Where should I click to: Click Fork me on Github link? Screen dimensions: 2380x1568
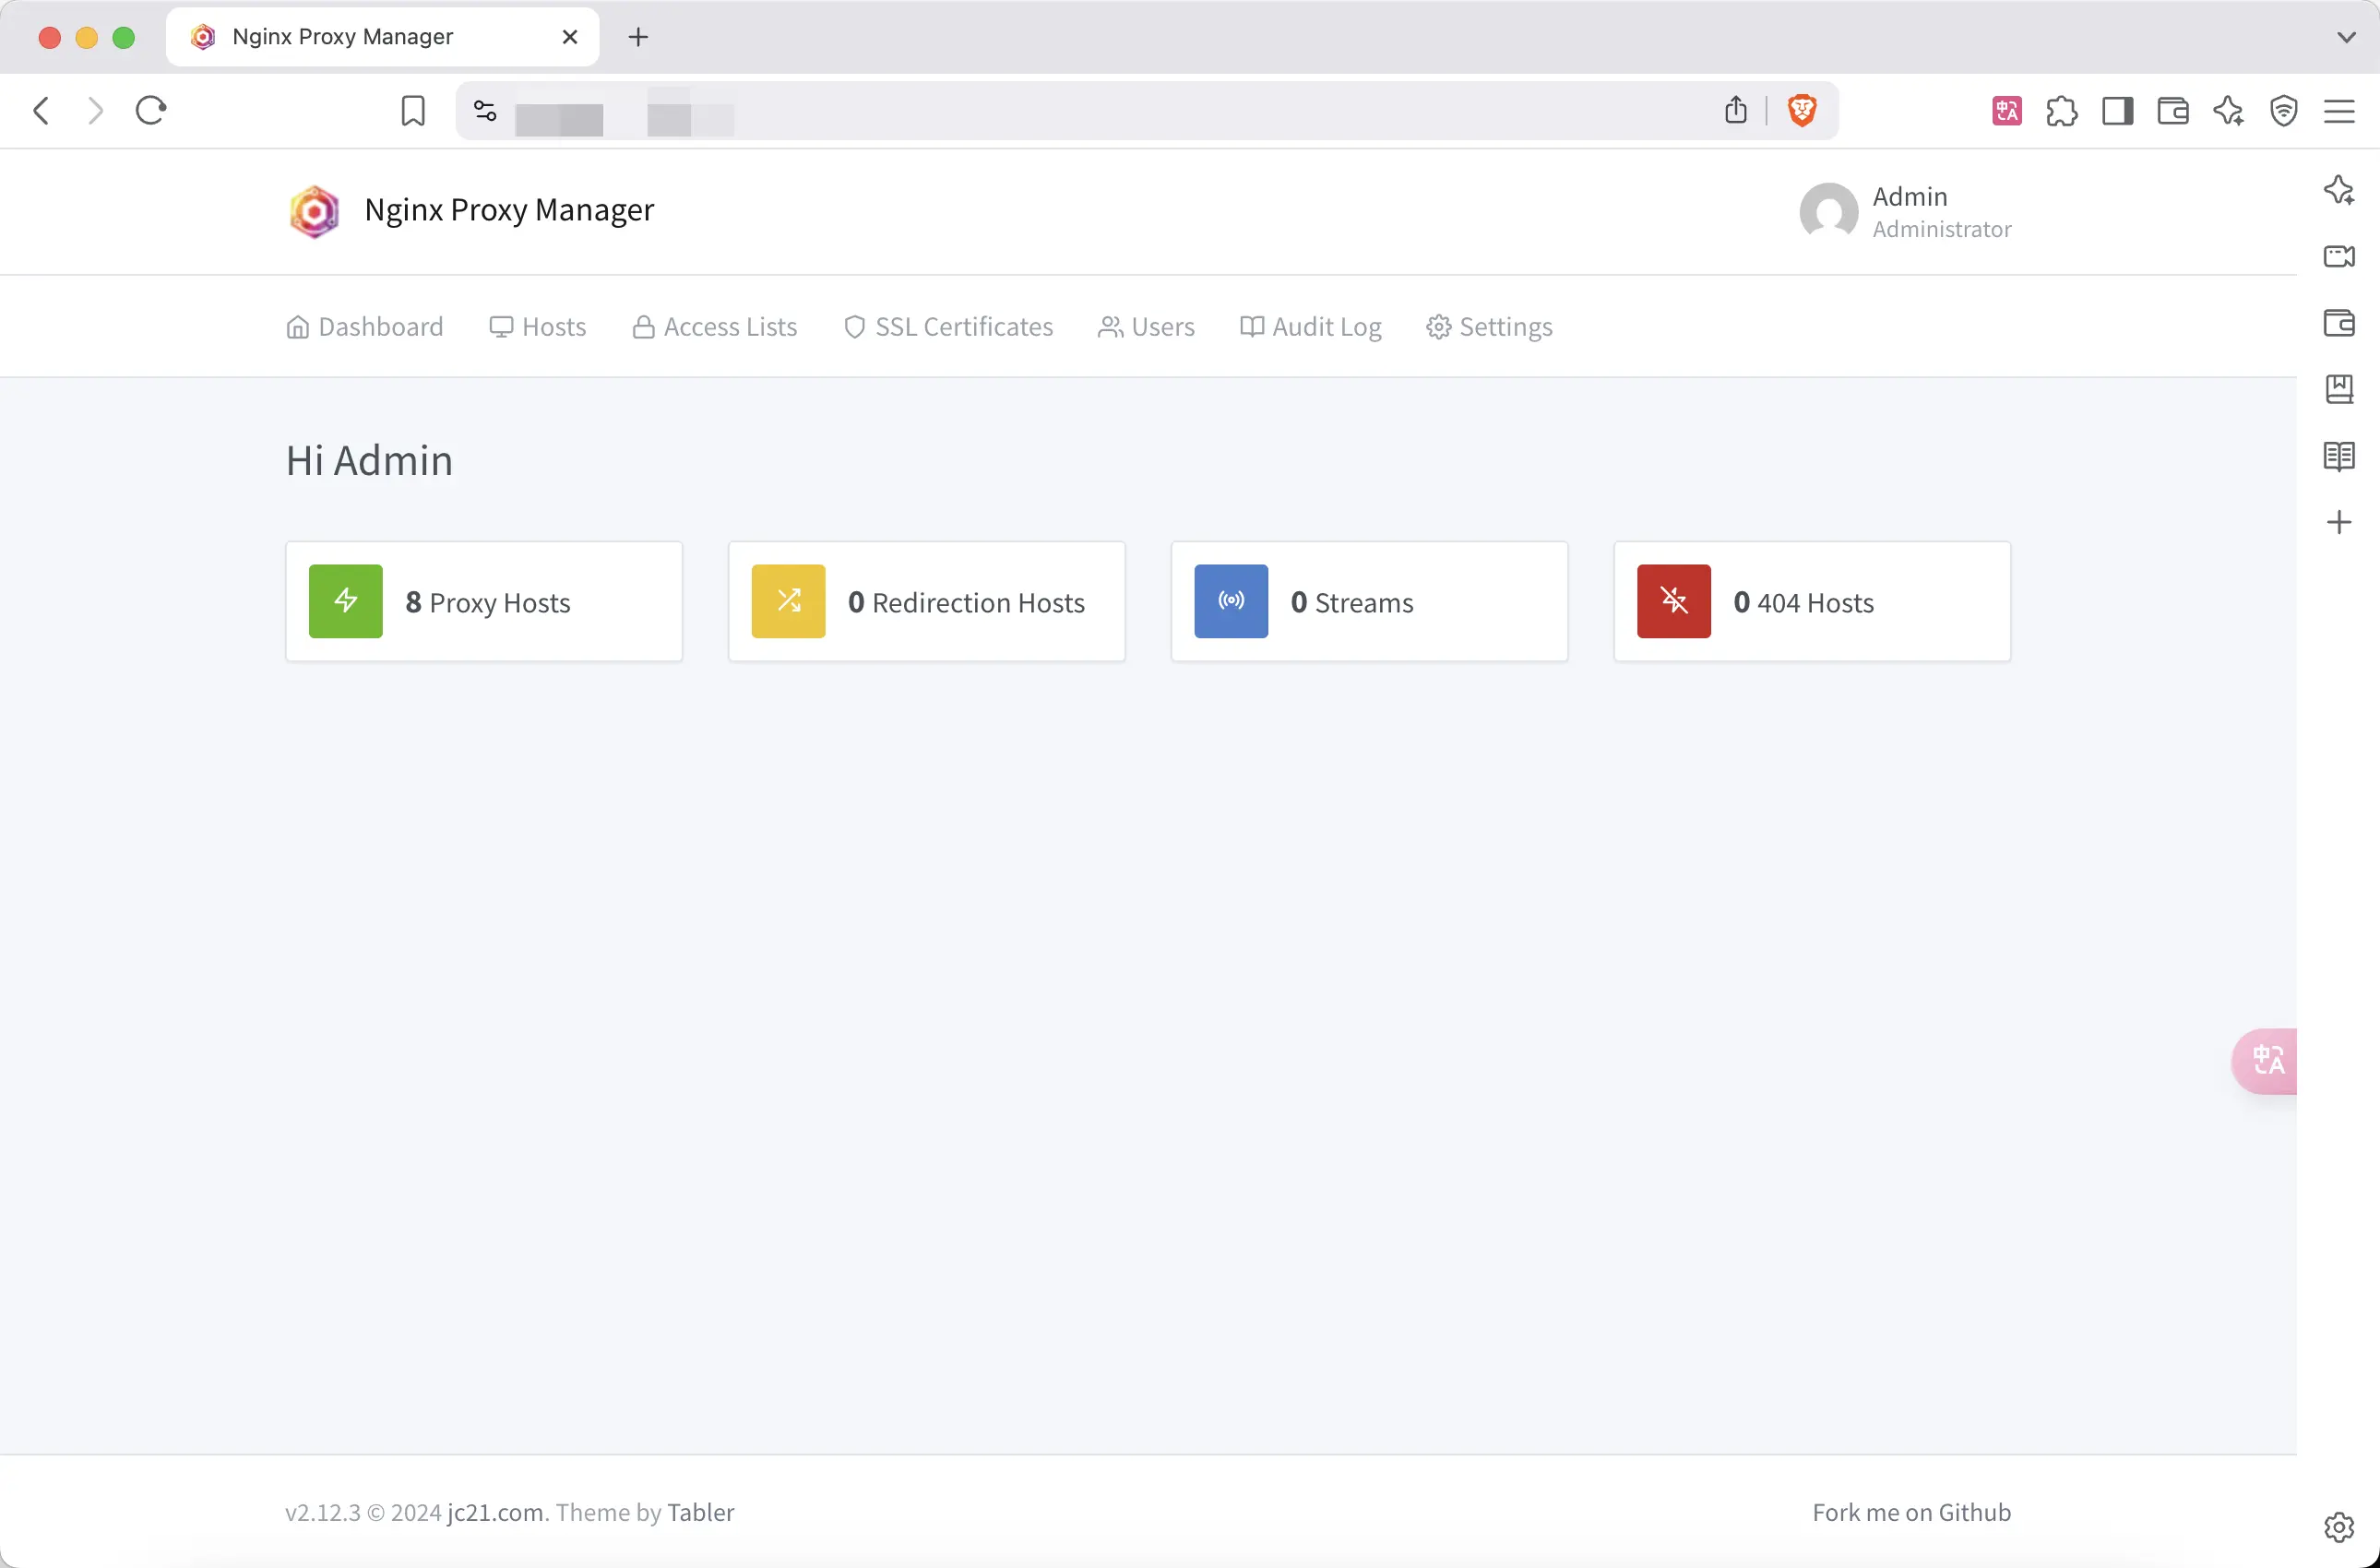pyautogui.click(x=1912, y=1512)
